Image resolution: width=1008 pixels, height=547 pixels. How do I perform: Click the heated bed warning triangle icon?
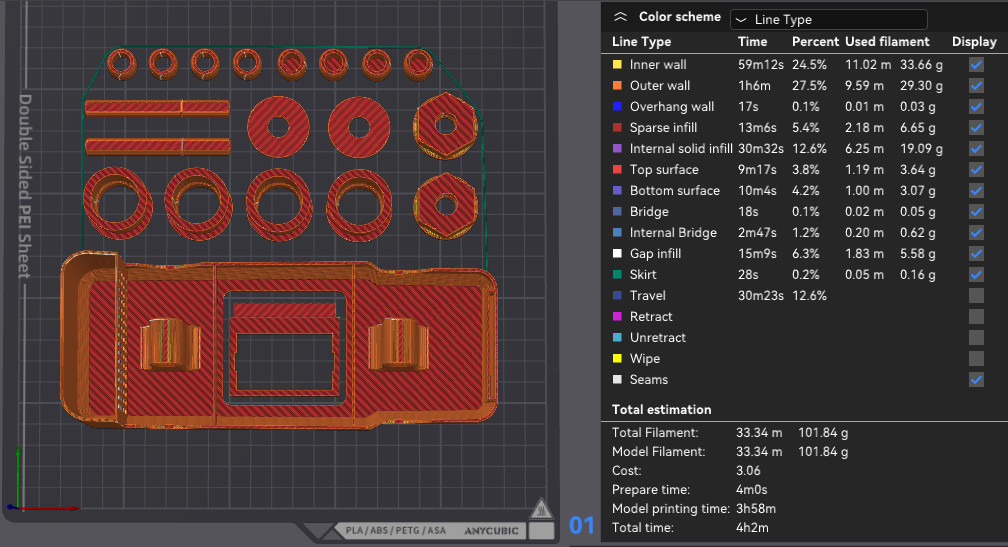click(x=540, y=508)
